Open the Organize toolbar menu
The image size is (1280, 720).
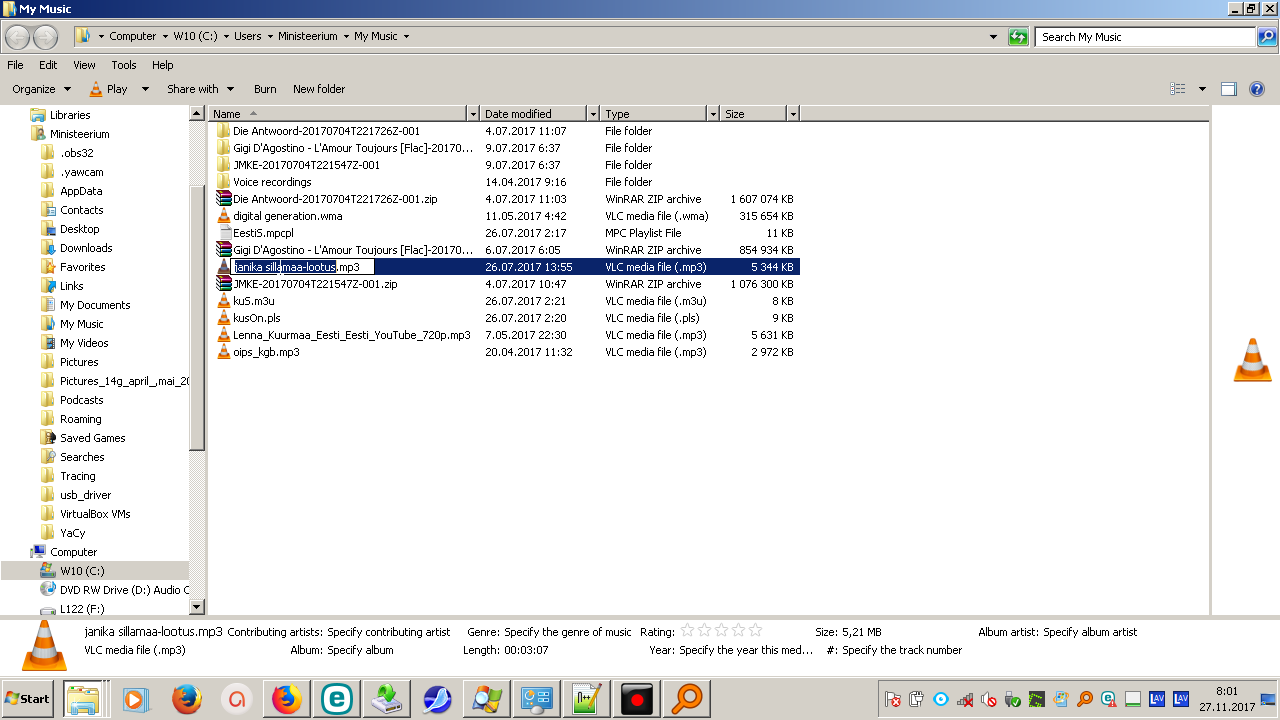tap(41, 89)
